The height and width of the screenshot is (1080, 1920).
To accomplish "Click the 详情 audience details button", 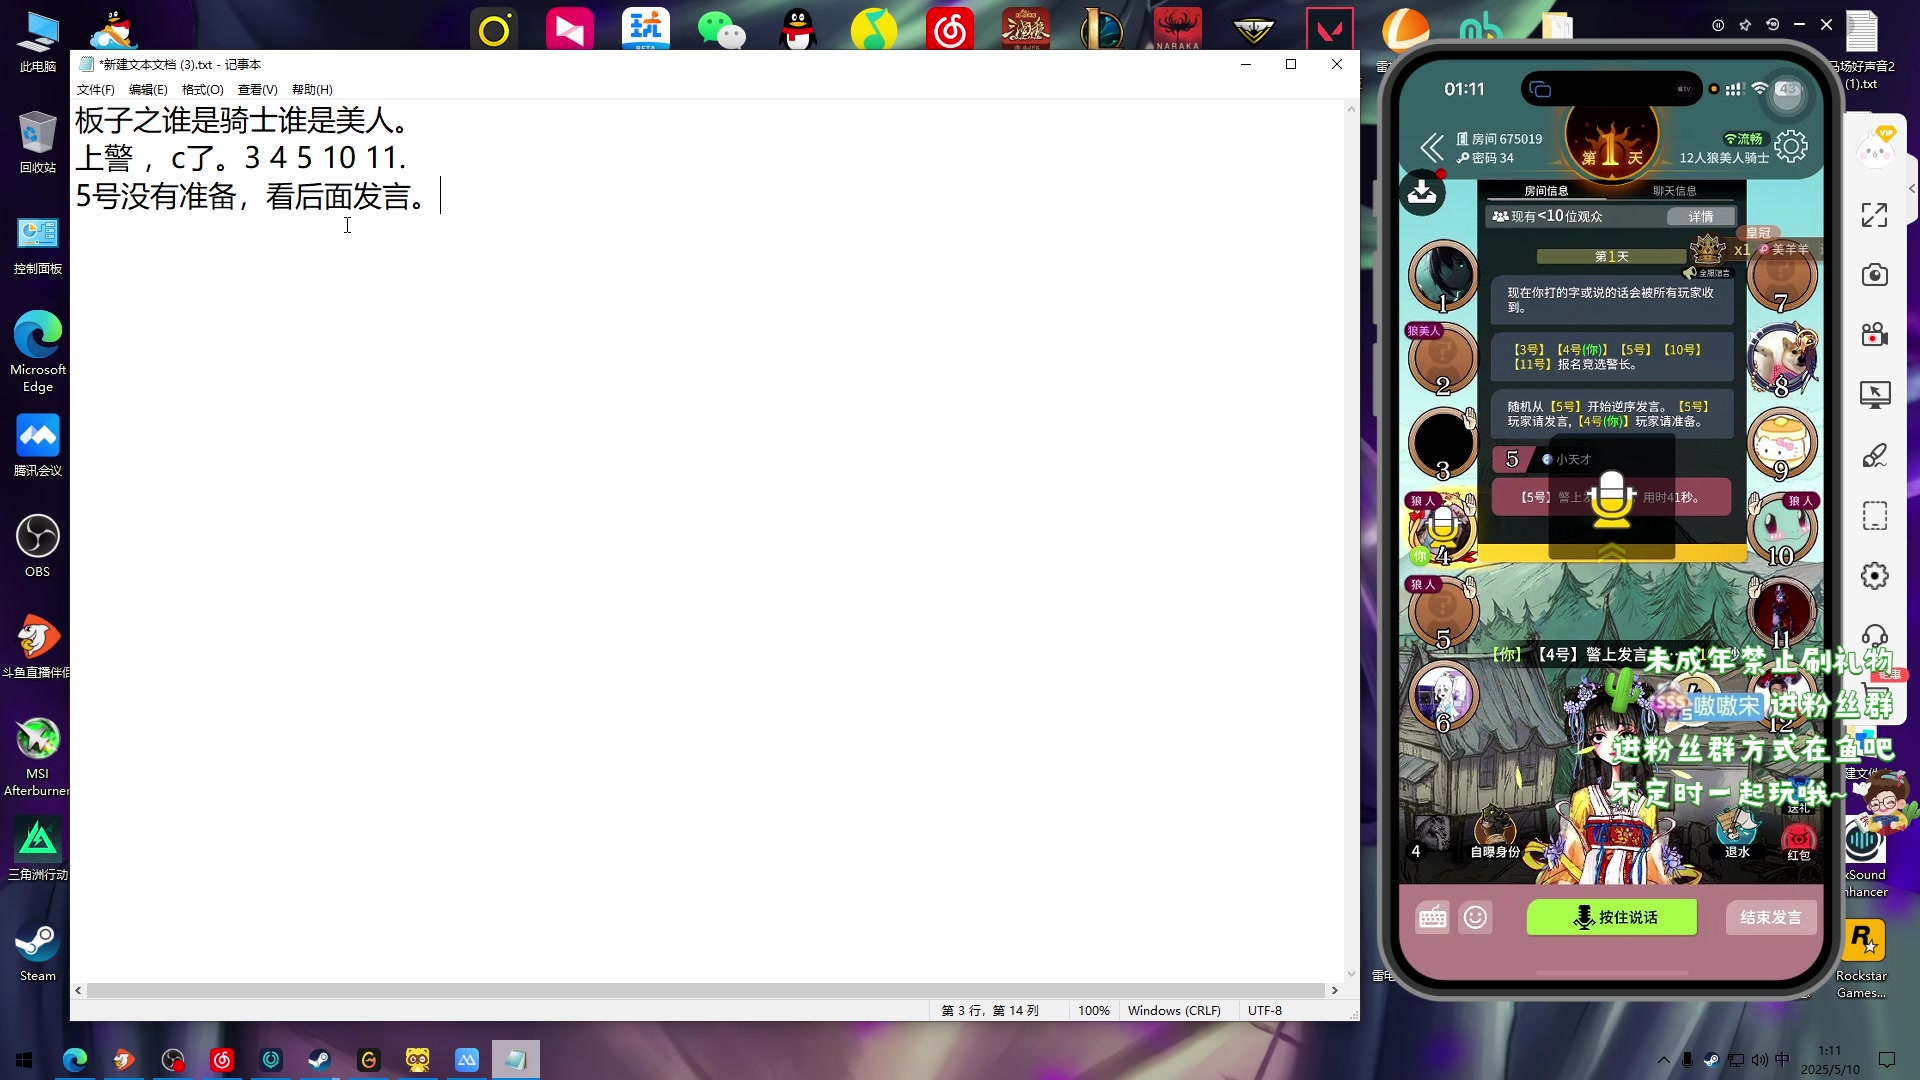I will pos(1701,216).
